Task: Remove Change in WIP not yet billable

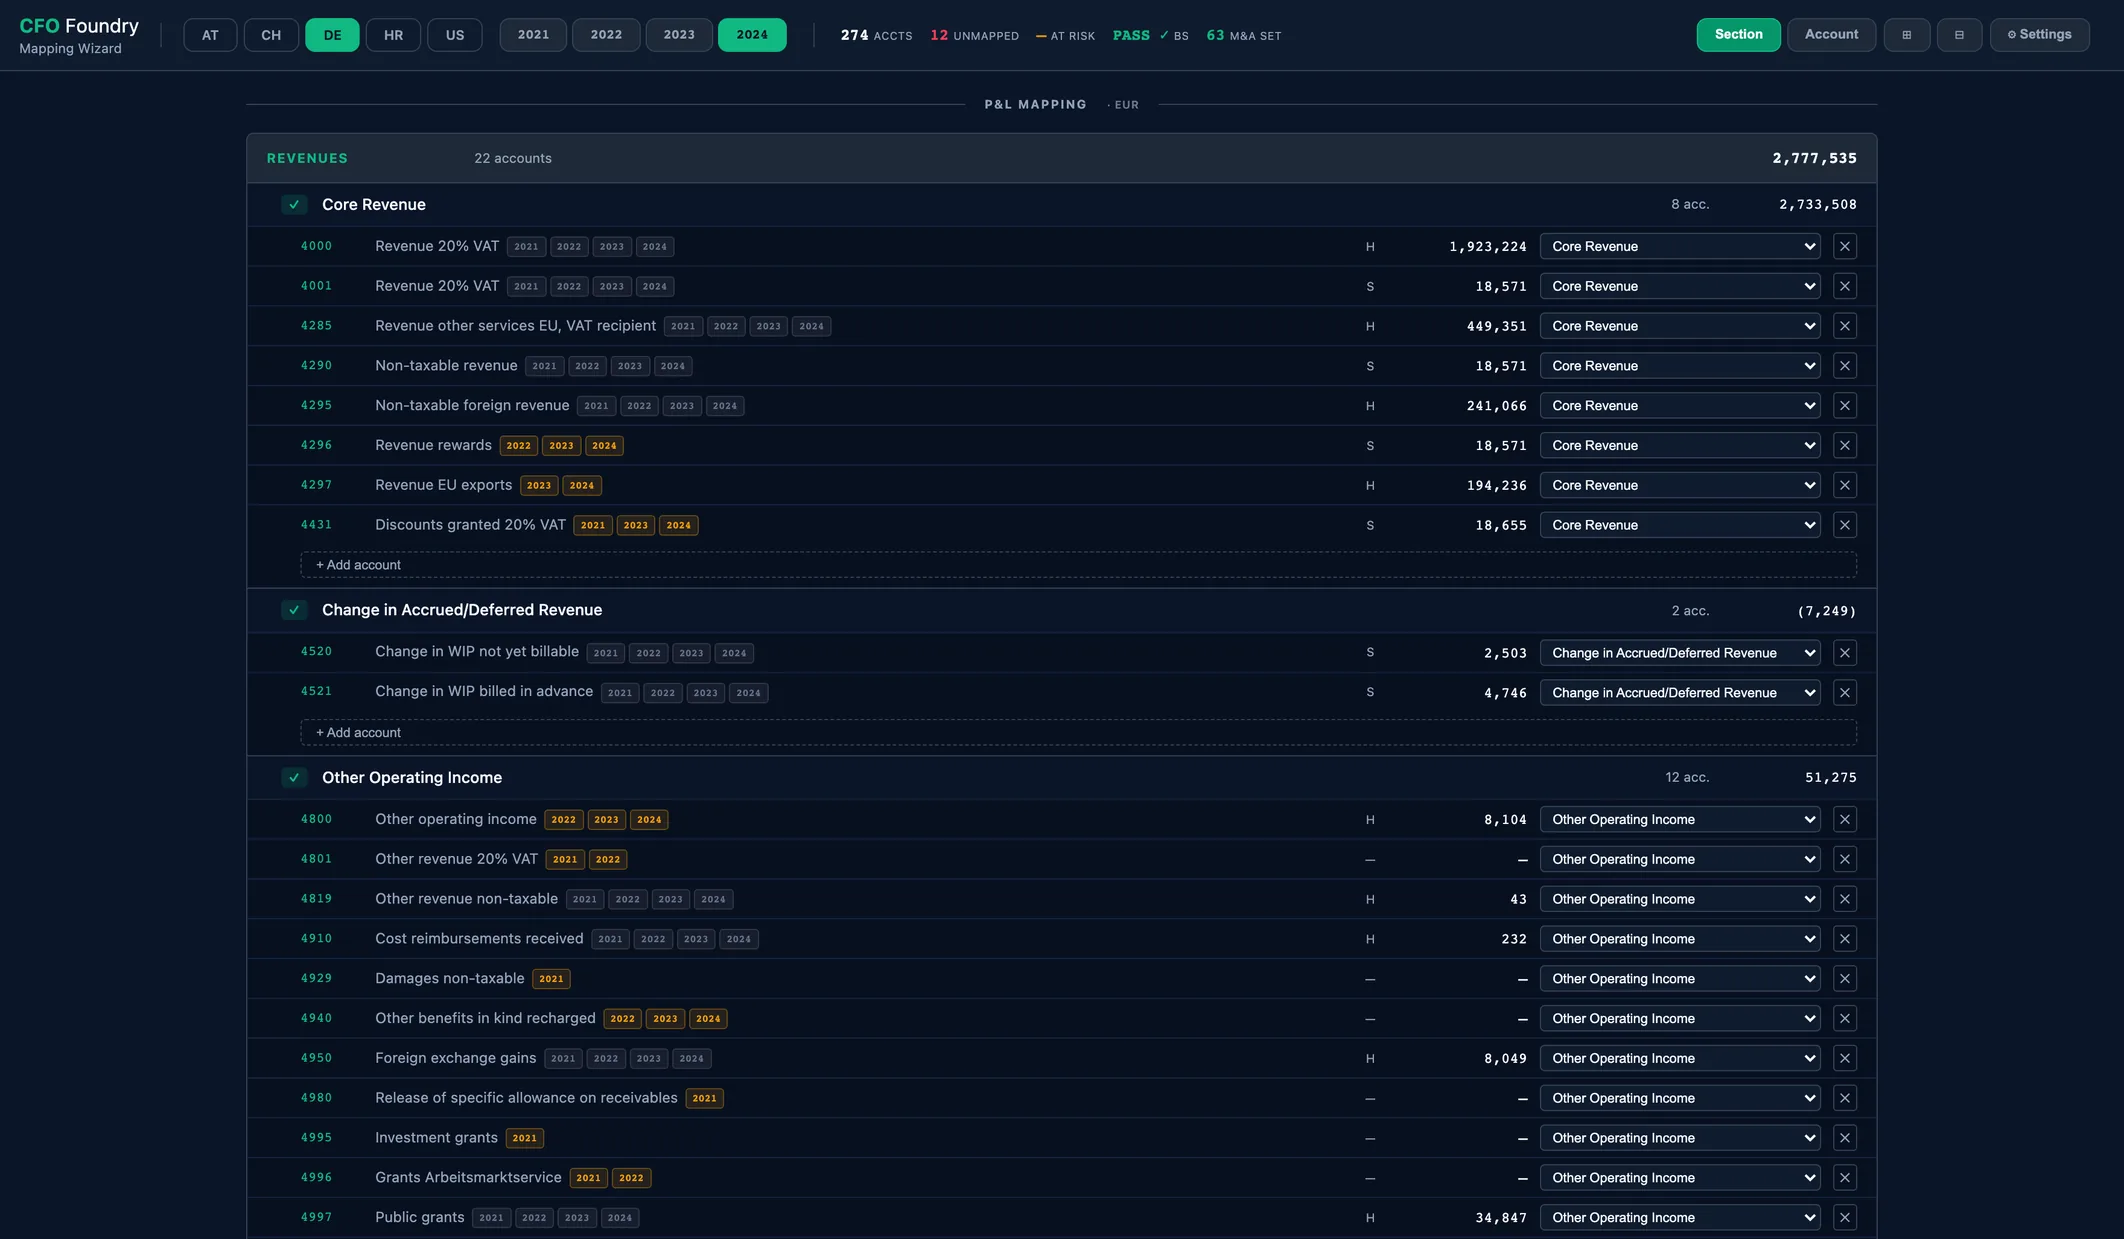Action: (x=1845, y=653)
